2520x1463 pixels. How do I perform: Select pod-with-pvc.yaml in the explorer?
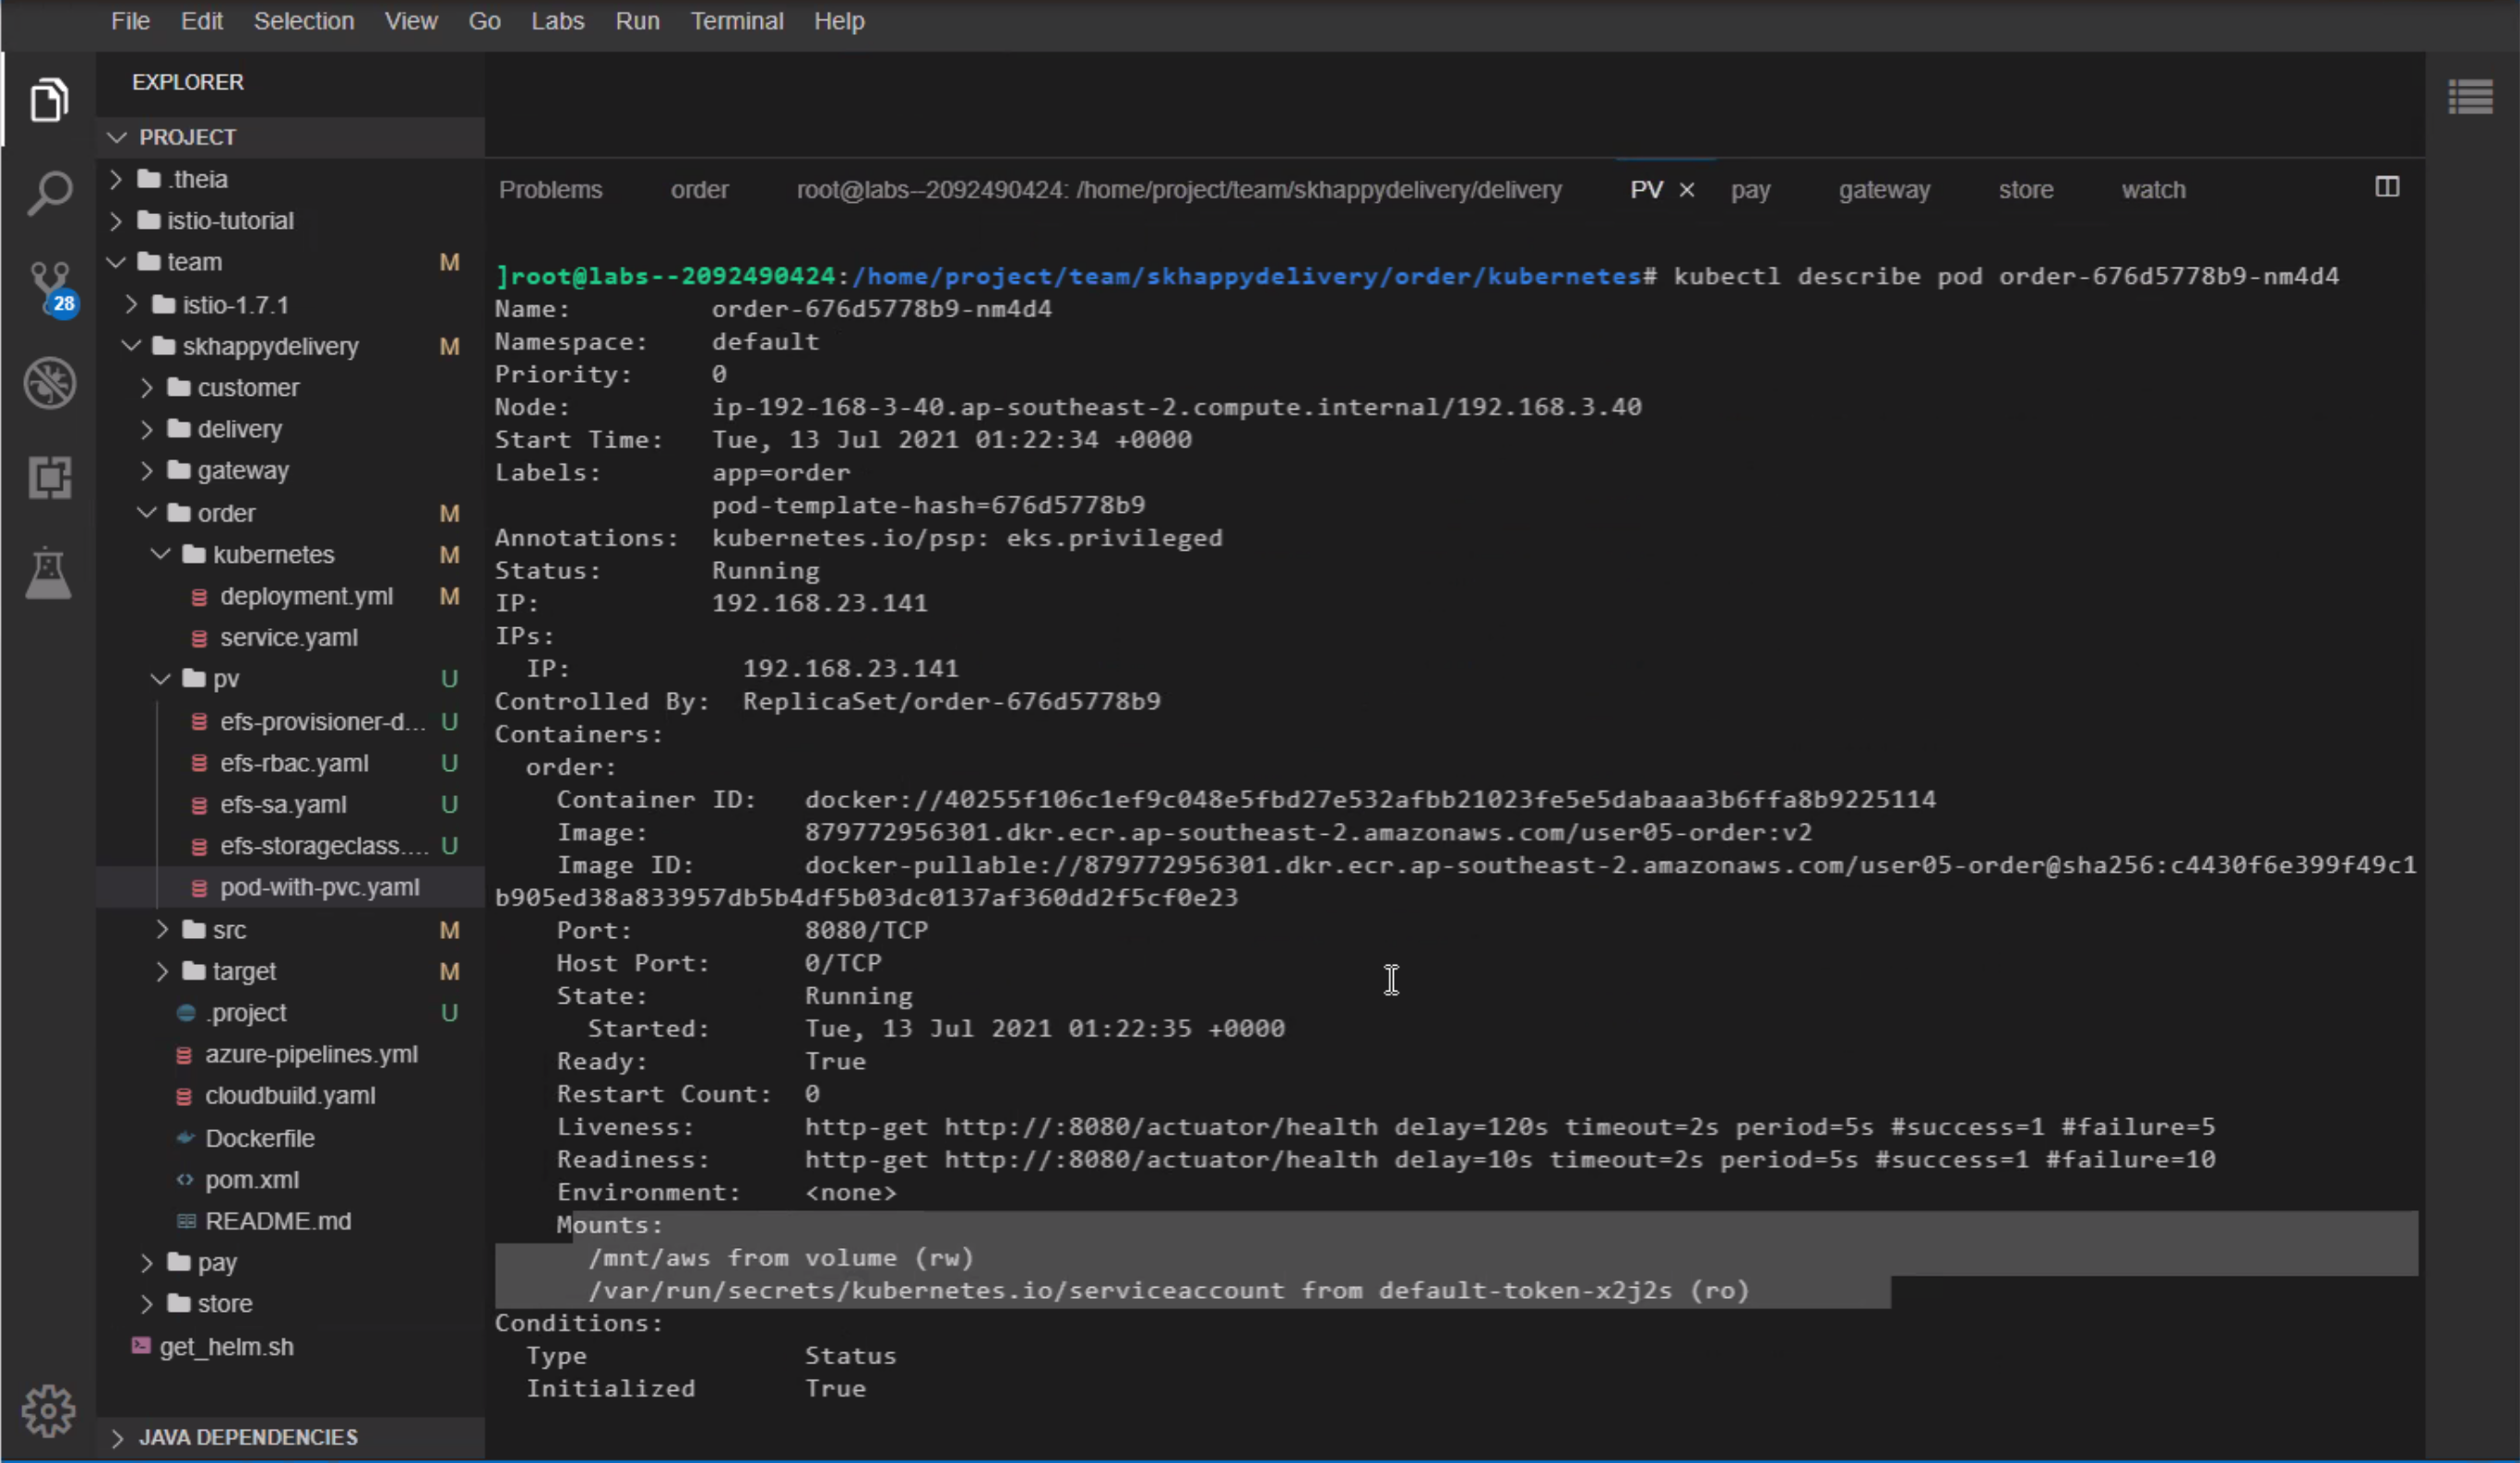pyautogui.click(x=318, y=886)
